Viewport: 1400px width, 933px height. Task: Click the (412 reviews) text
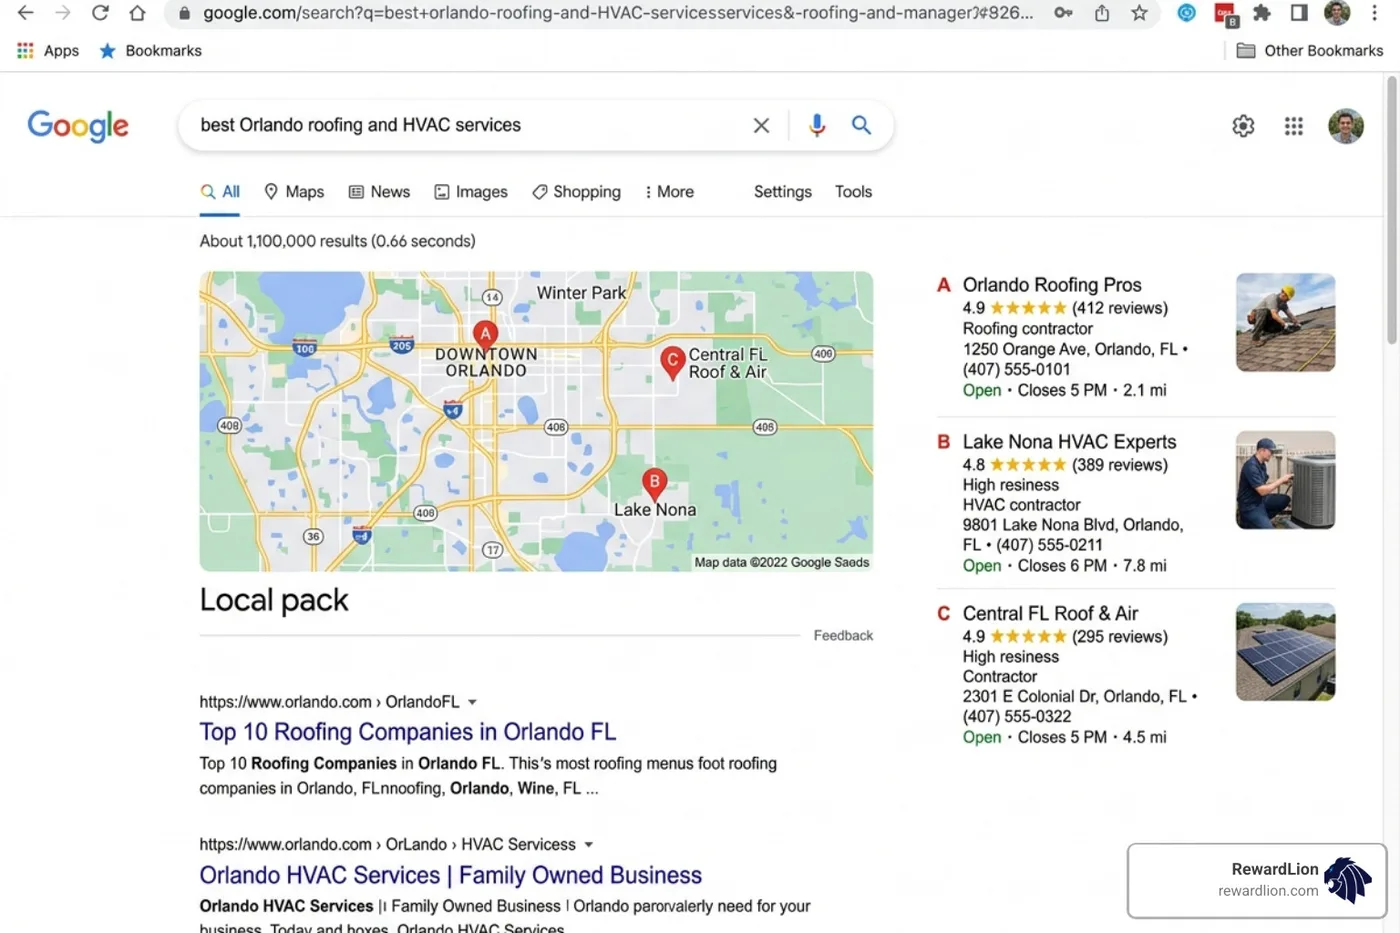coord(1120,308)
